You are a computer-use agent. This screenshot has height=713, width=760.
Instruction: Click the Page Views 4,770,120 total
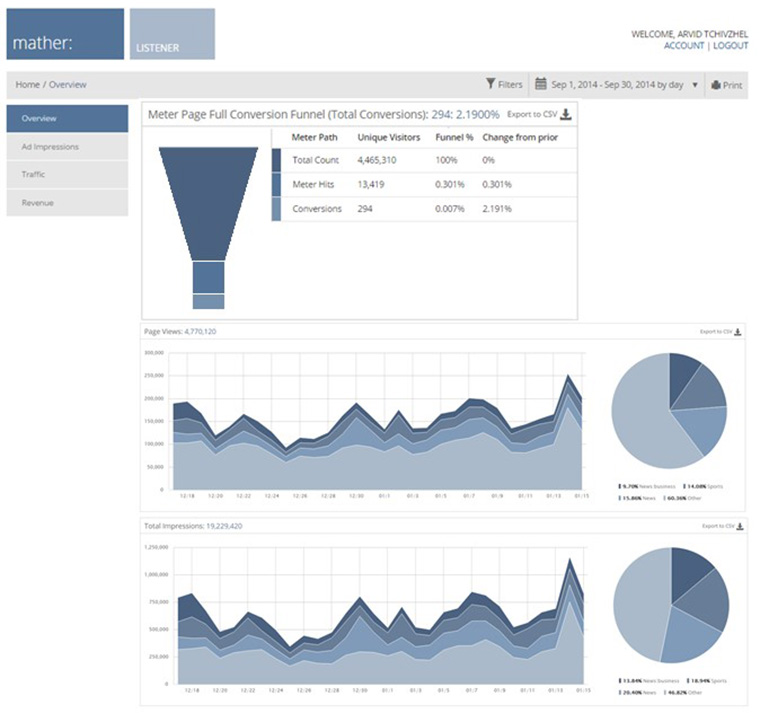click(x=200, y=332)
